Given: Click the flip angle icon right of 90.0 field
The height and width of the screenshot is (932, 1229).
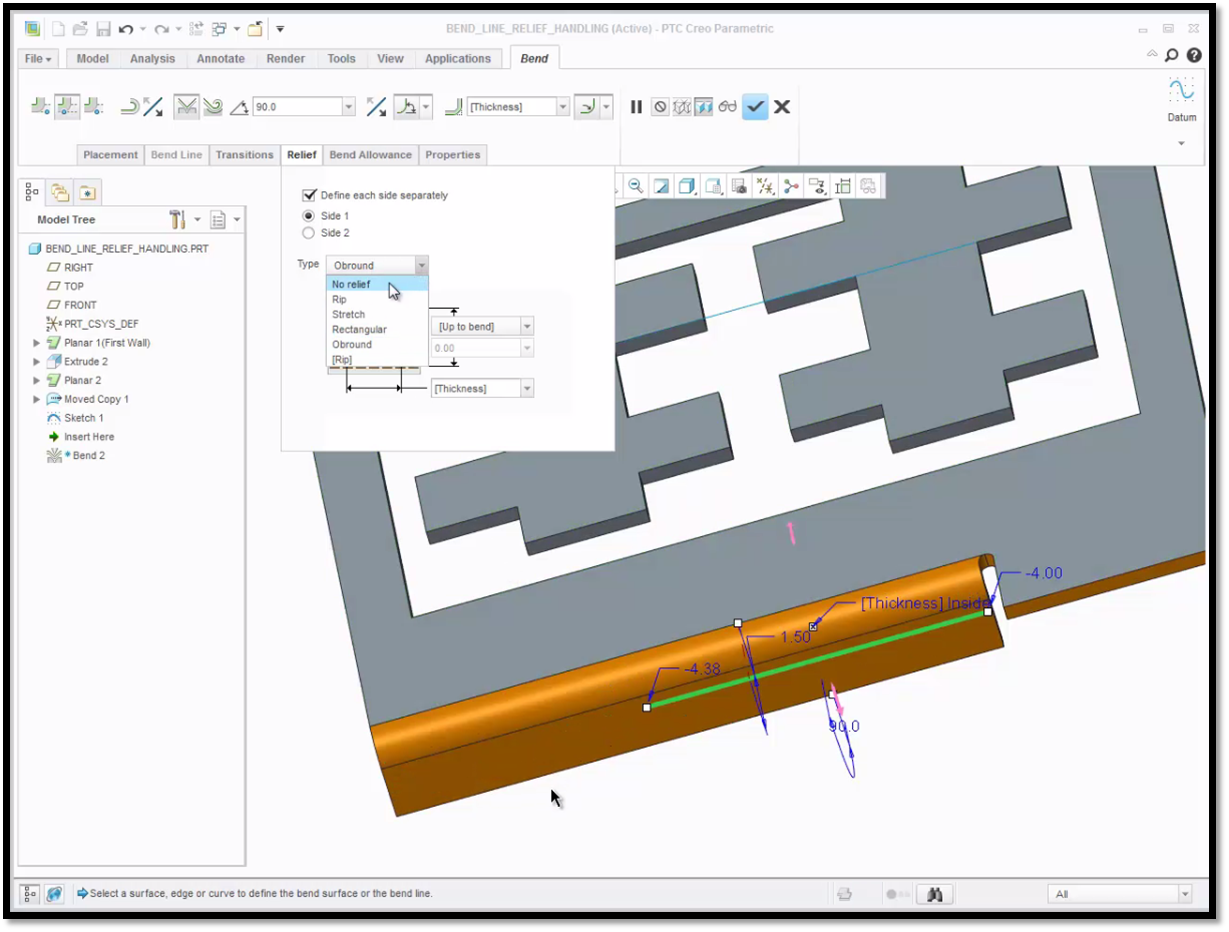Looking at the screenshot, I should point(376,106).
